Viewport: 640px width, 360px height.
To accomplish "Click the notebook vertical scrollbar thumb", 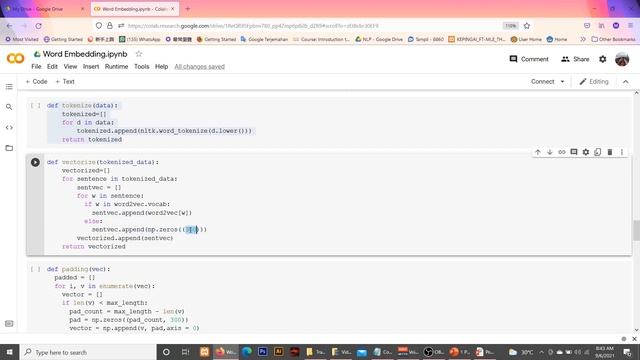I will click(636, 230).
